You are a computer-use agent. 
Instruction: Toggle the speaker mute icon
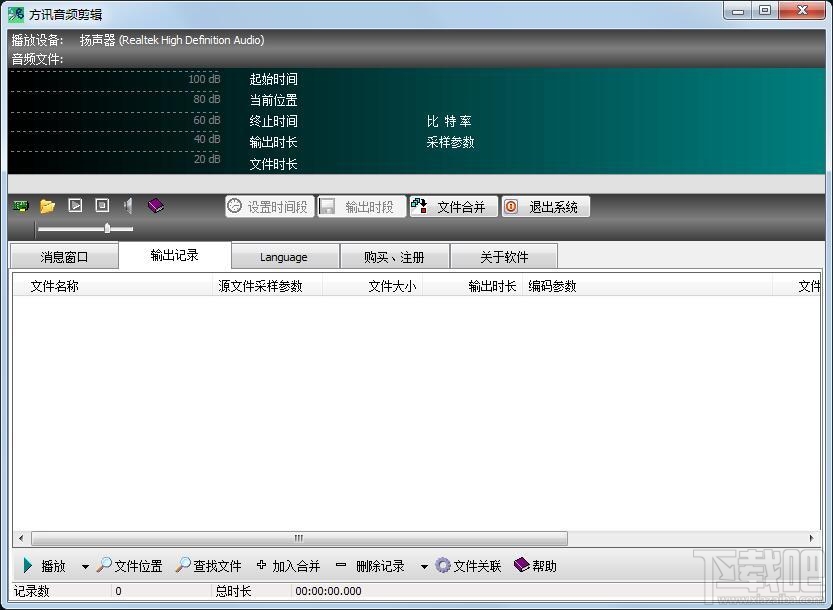click(x=128, y=206)
